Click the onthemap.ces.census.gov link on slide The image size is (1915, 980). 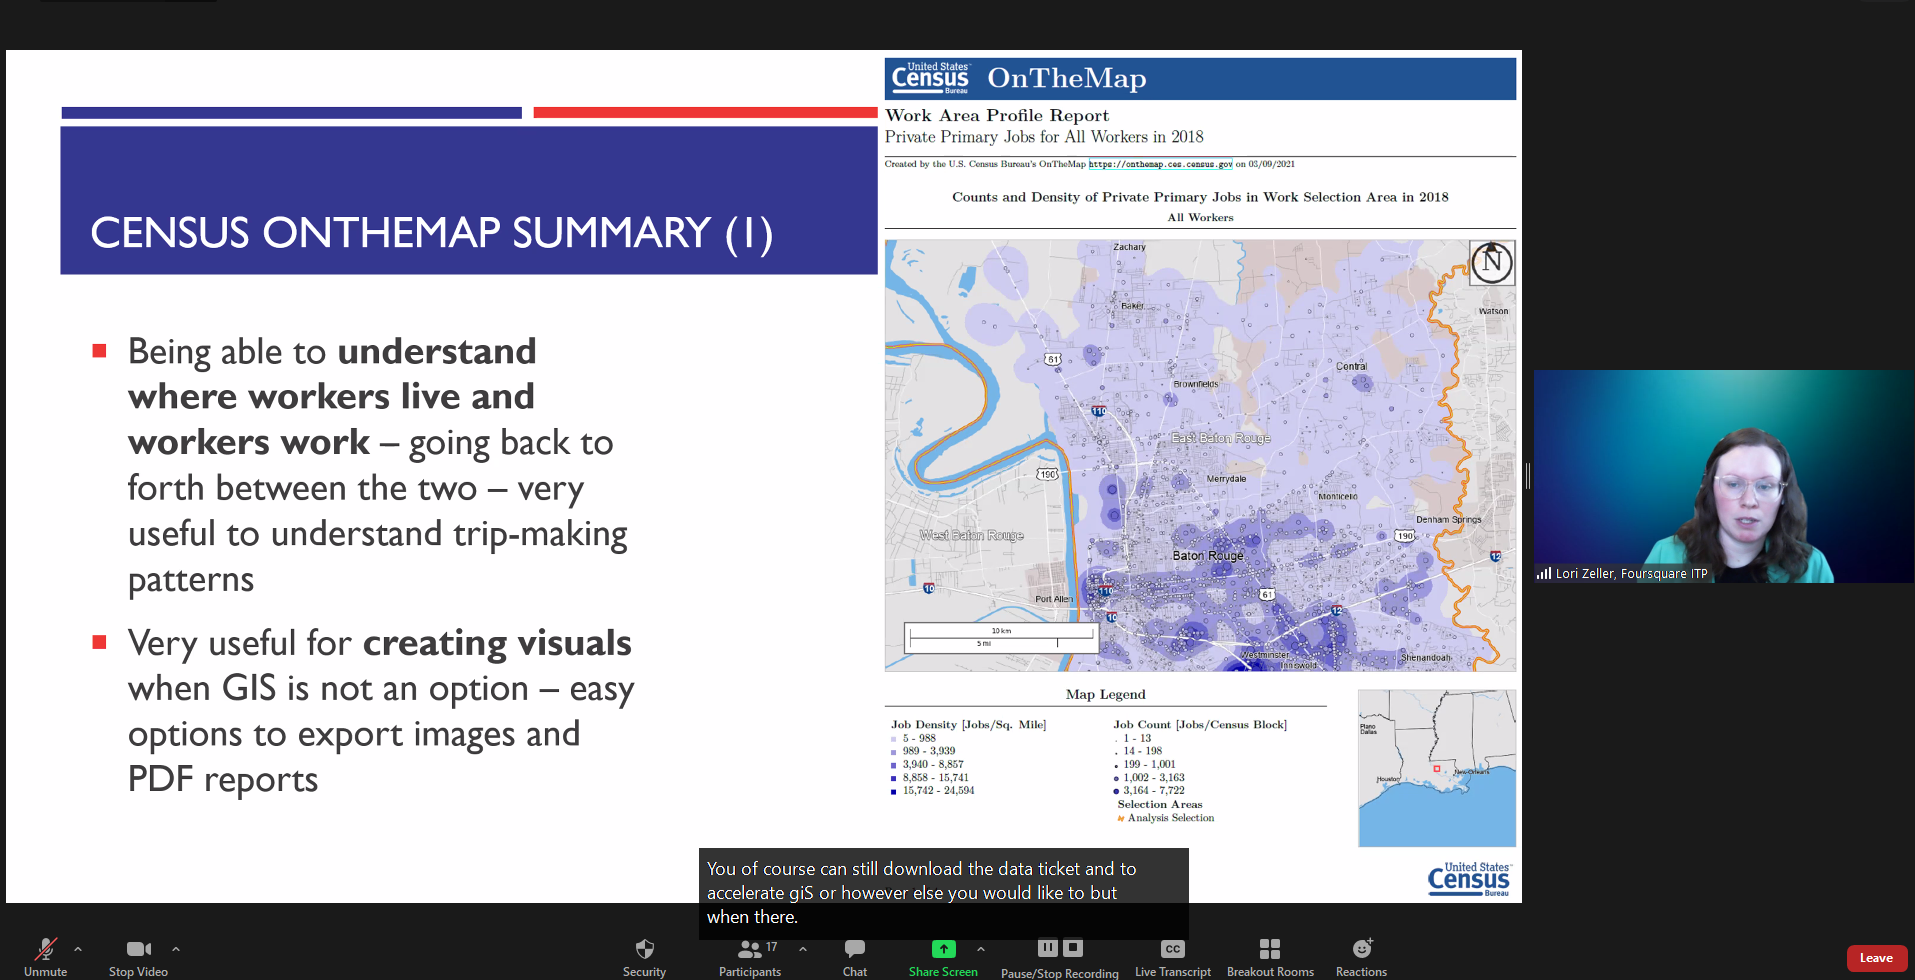pos(1160,164)
